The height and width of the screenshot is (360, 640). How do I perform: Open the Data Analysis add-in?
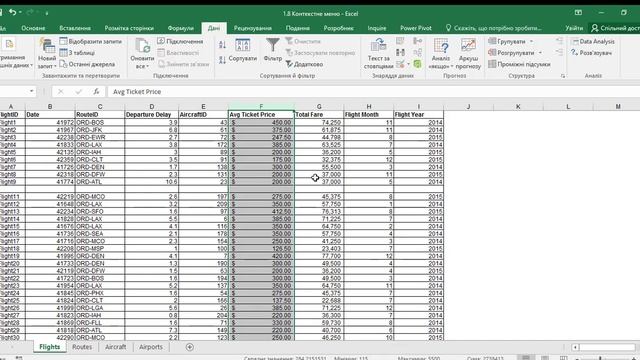[x=593, y=41]
